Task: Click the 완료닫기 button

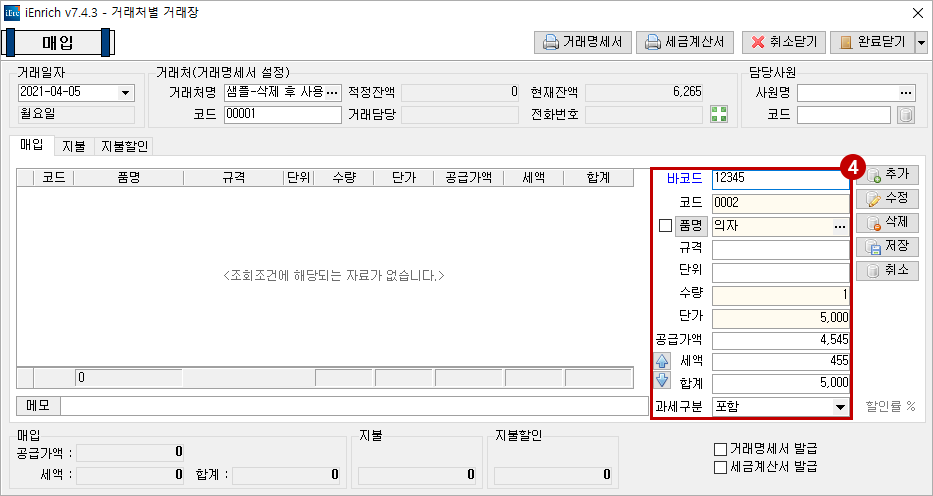Action: click(872, 42)
